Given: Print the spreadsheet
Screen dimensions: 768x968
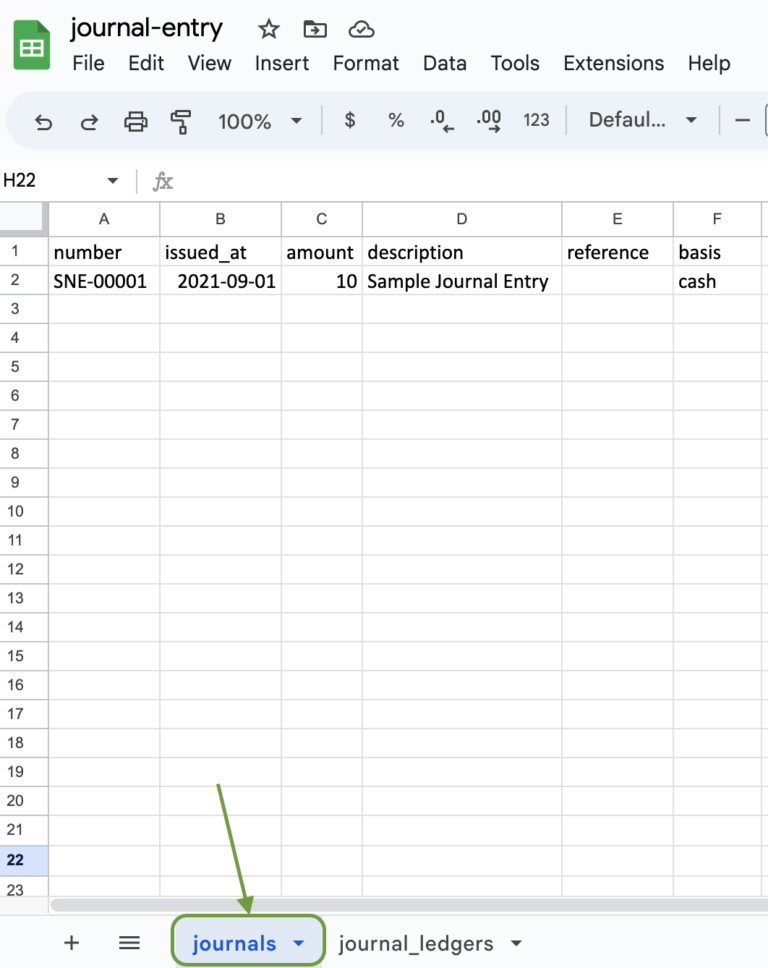Looking at the screenshot, I should point(136,121).
